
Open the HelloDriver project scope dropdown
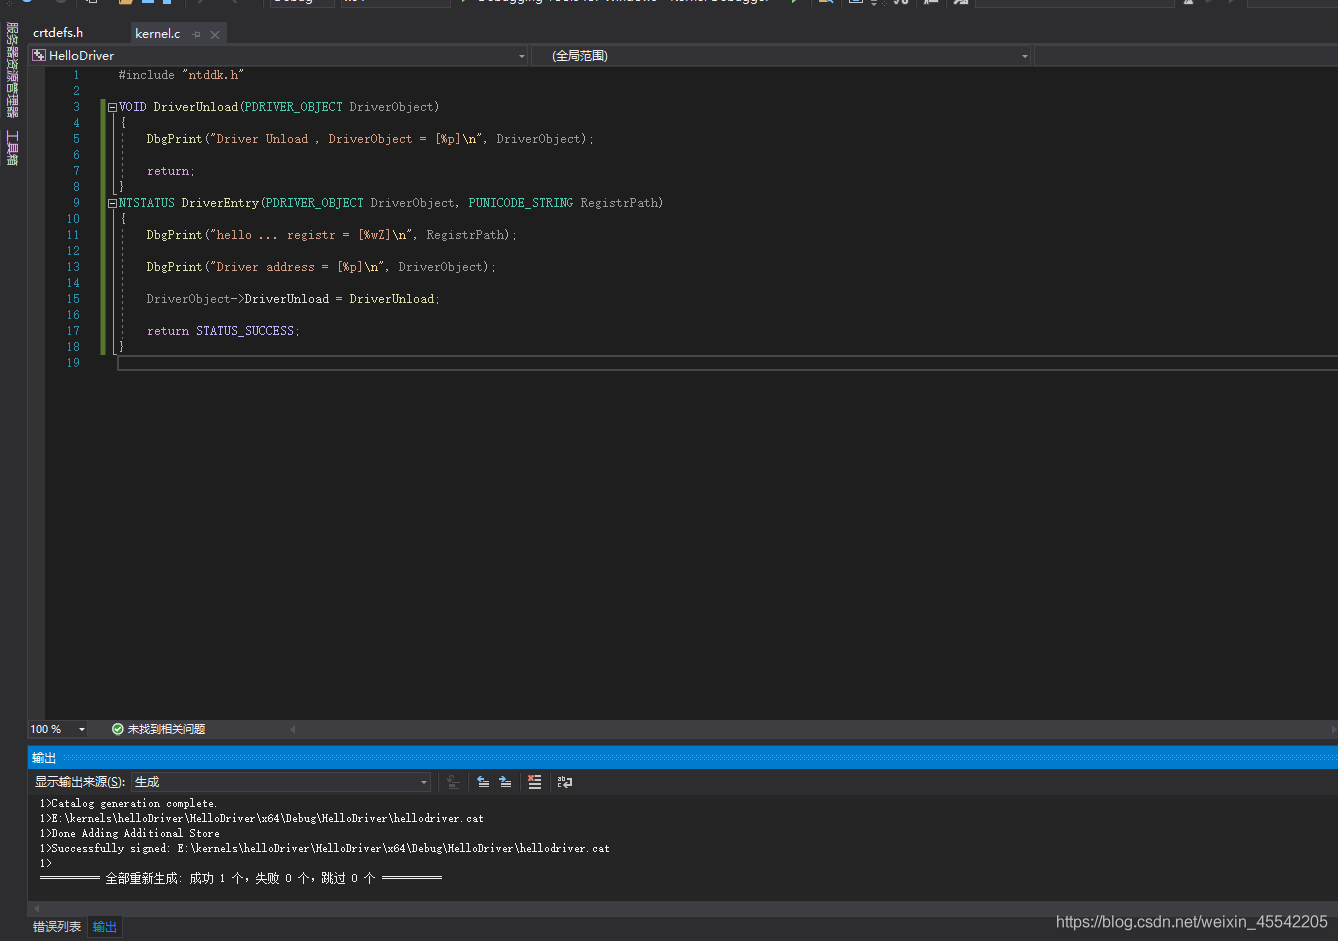521,56
